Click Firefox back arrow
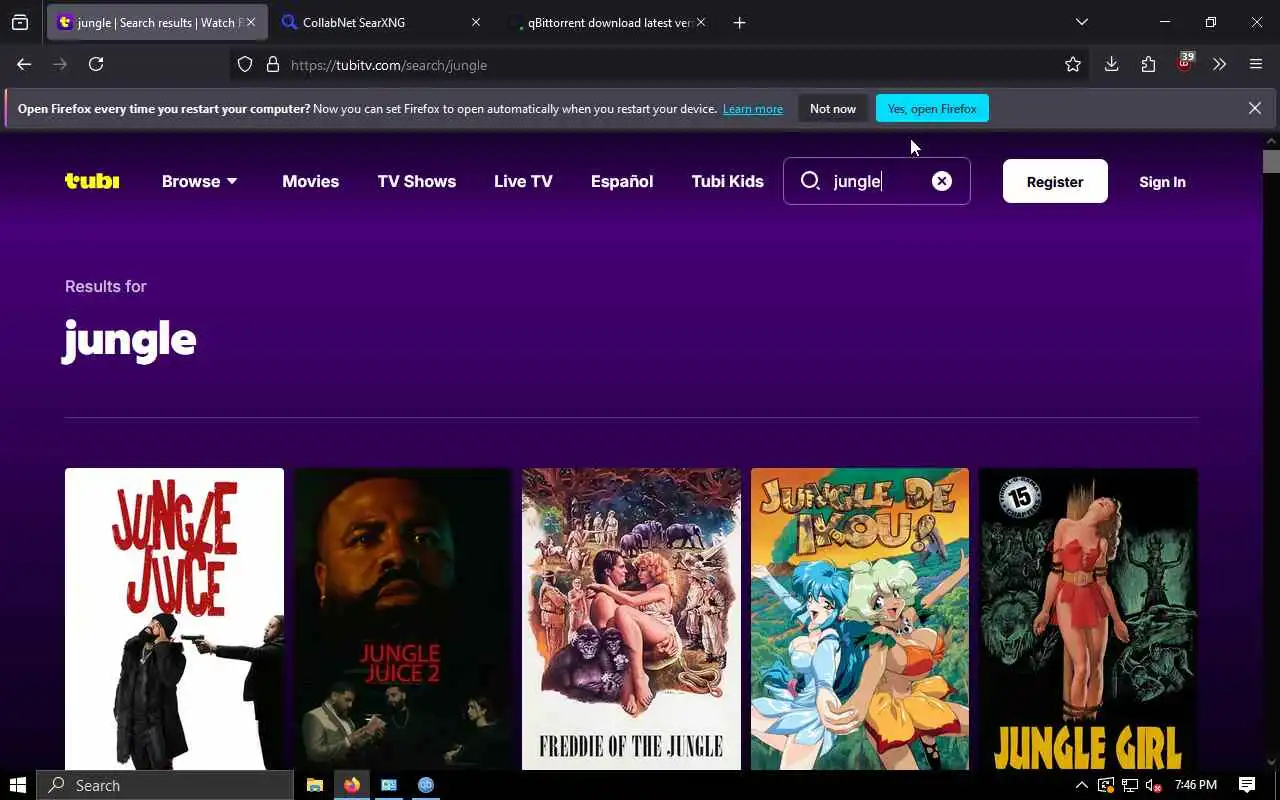Screen dimensions: 1280x800 [x=24, y=64]
